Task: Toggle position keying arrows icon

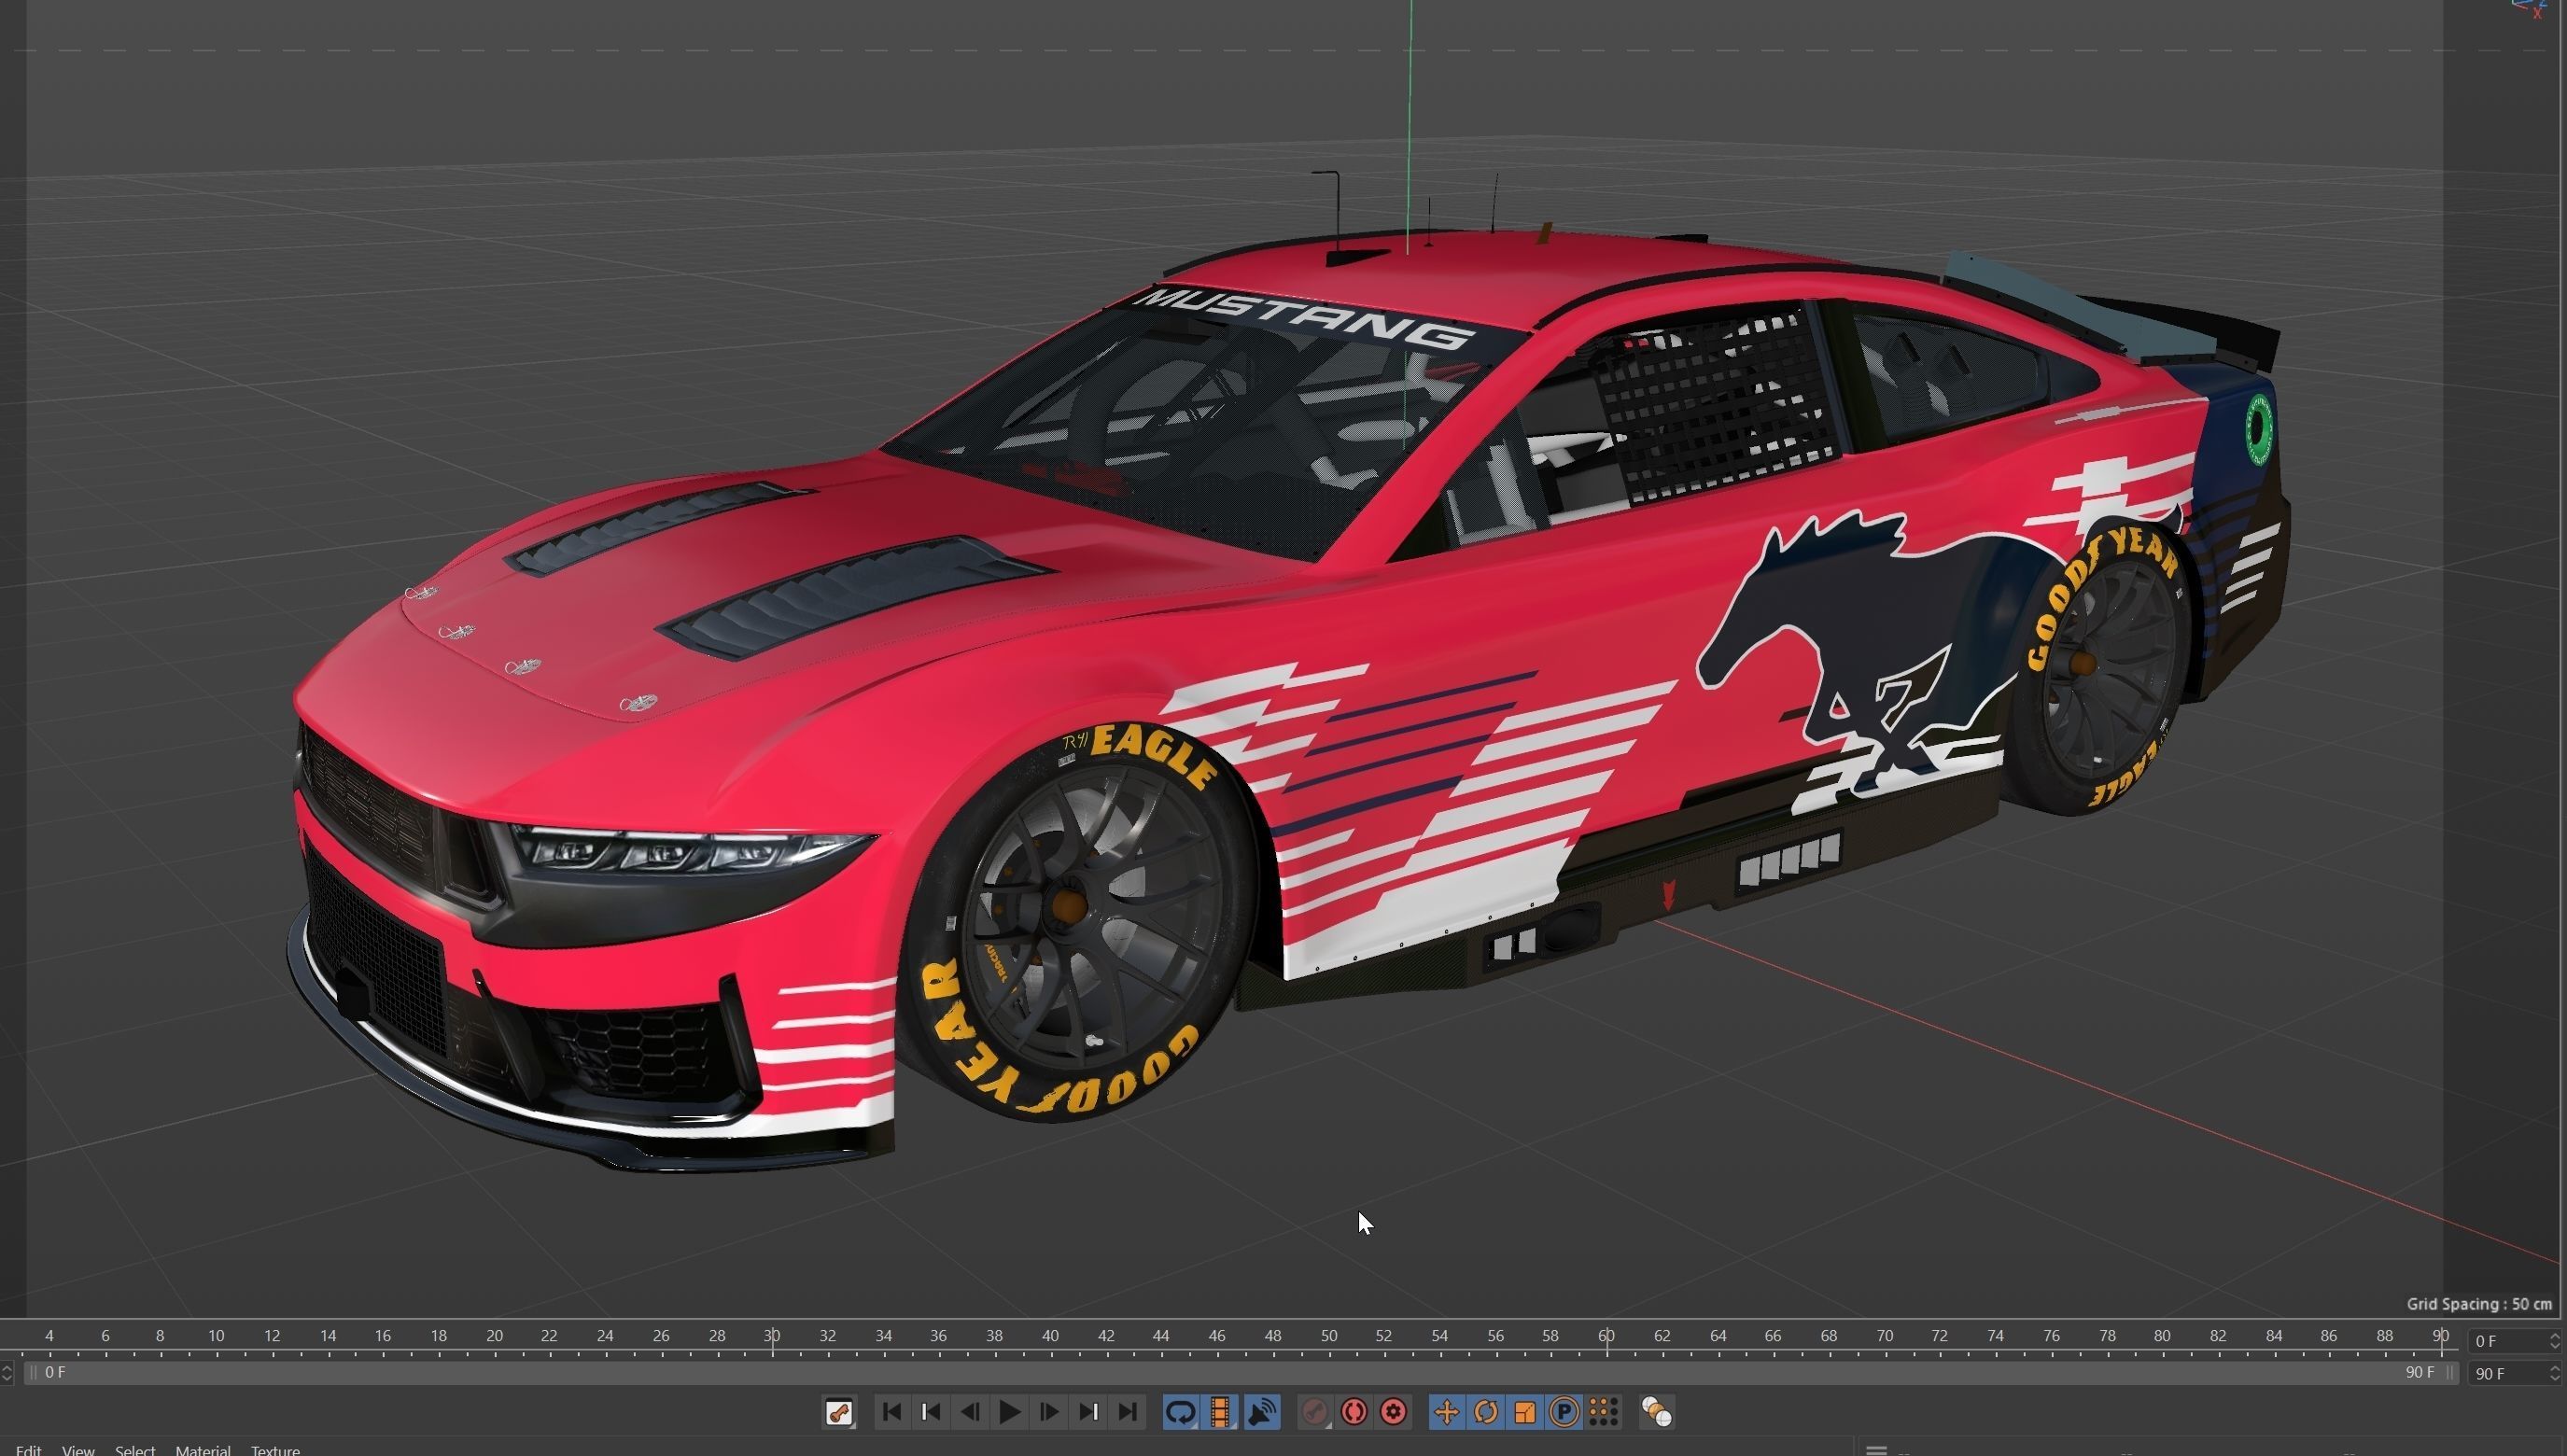Action: click(x=1446, y=1412)
